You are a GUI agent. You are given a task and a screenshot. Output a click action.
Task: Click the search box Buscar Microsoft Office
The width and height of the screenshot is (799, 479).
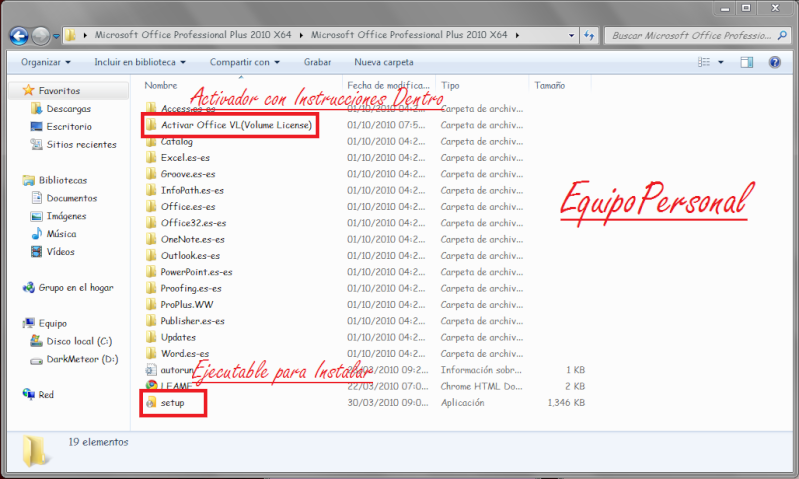(x=691, y=35)
